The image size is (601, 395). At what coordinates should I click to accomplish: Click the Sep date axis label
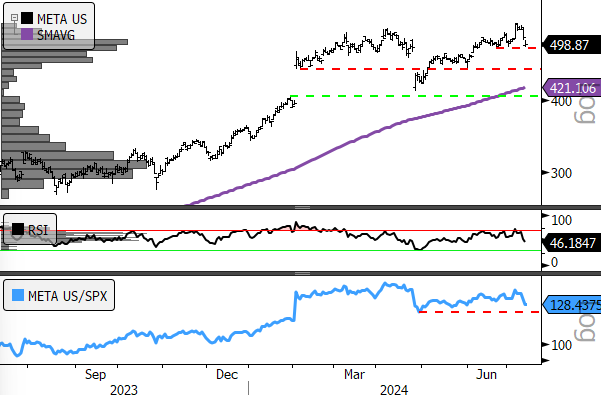point(95,374)
